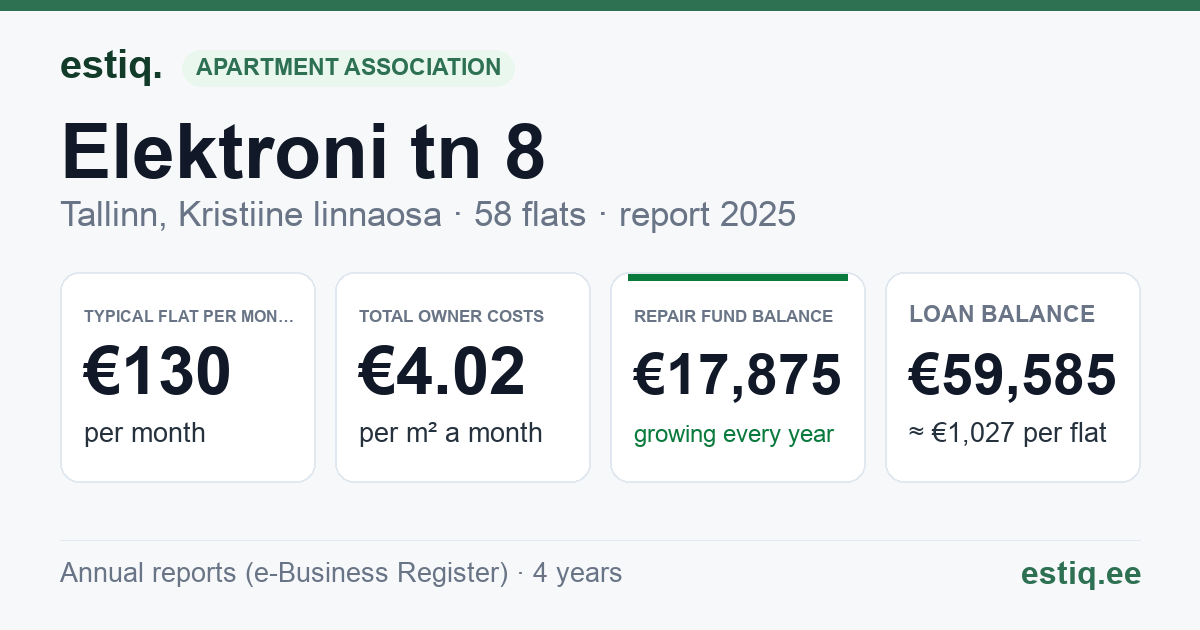Viewport: 1200px width, 630px height.
Task: Click the REPAIR FUND BALANCE label
Action: 733,316
